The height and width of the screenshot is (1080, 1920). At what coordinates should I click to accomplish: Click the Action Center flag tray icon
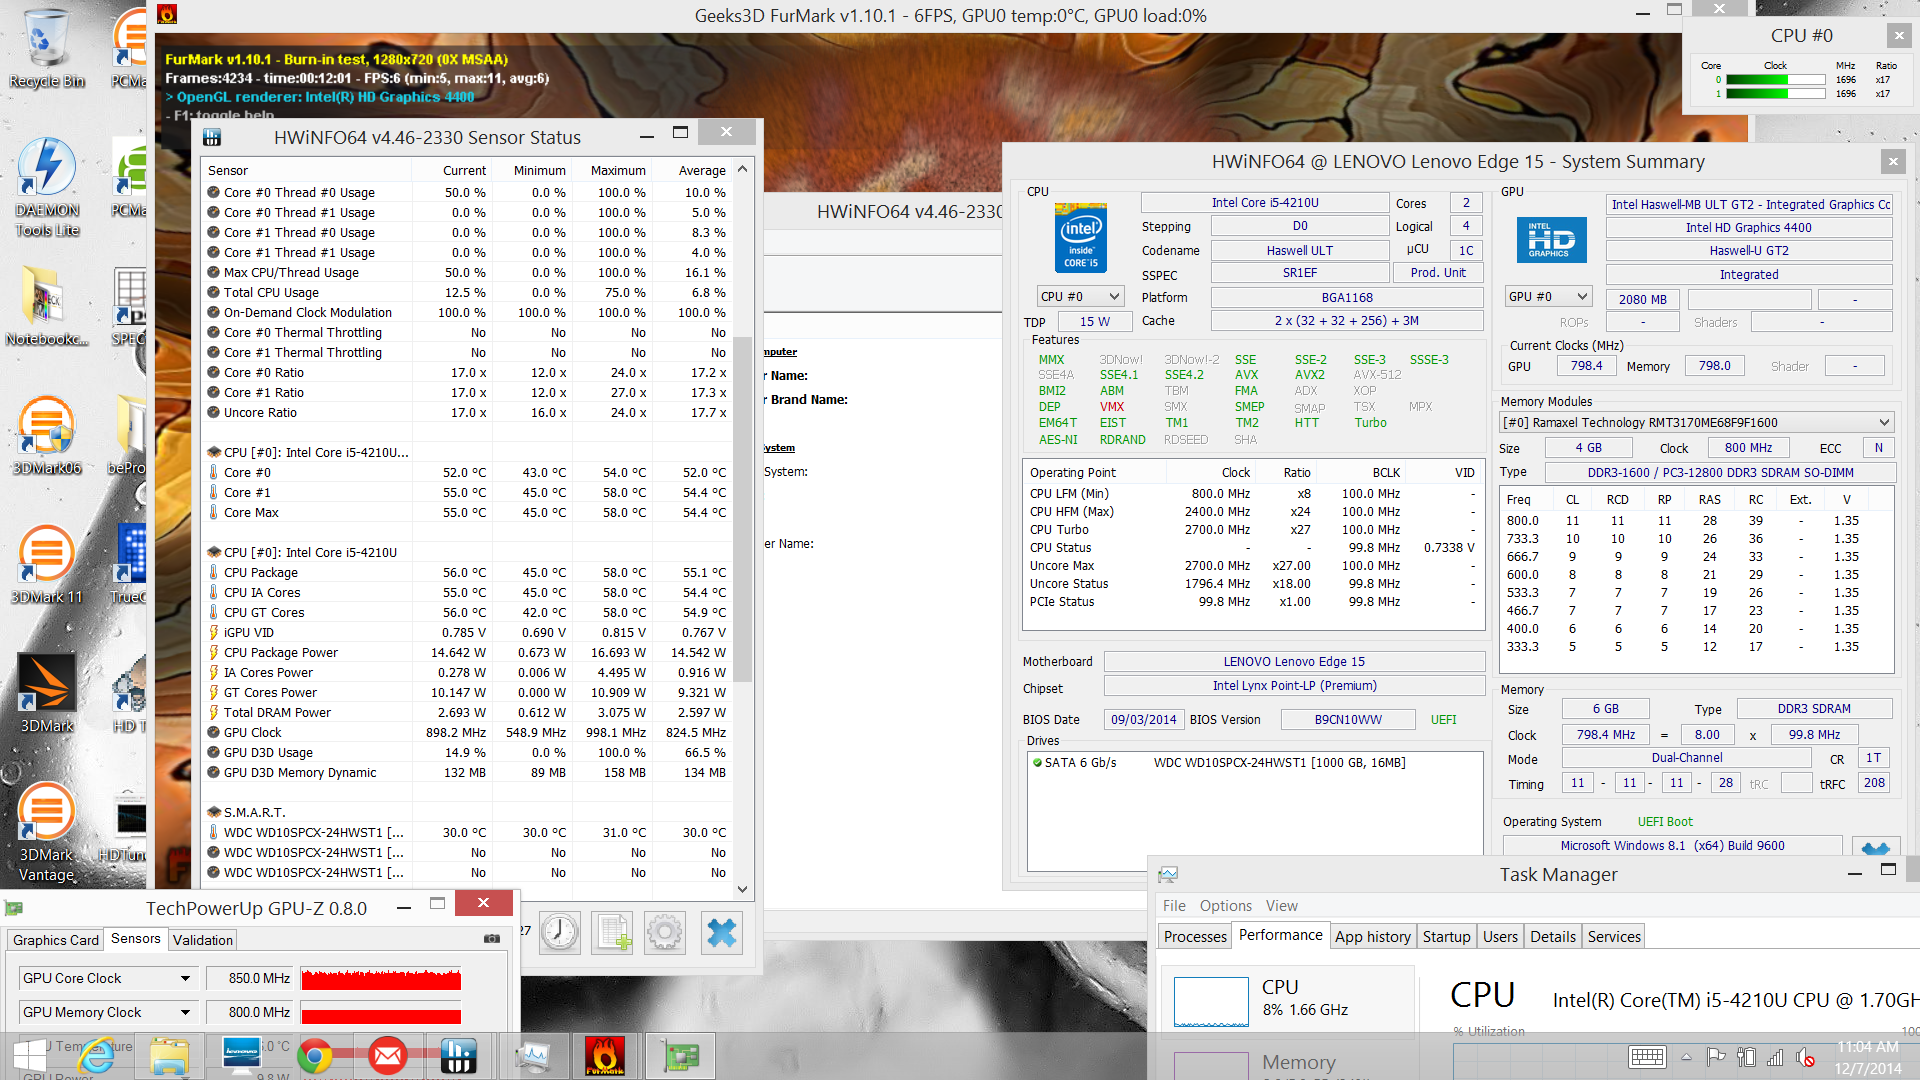pos(1716,1057)
